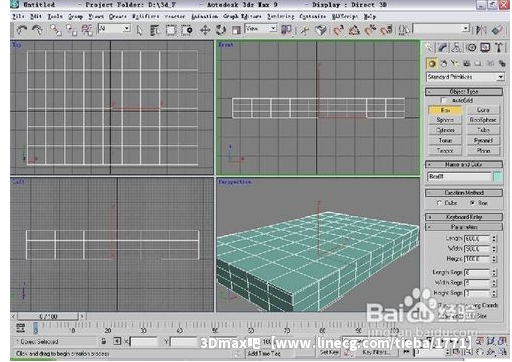The image size is (512, 362).
Task: Enable the AutoGrid checkbox
Action: (x=443, y=100)
